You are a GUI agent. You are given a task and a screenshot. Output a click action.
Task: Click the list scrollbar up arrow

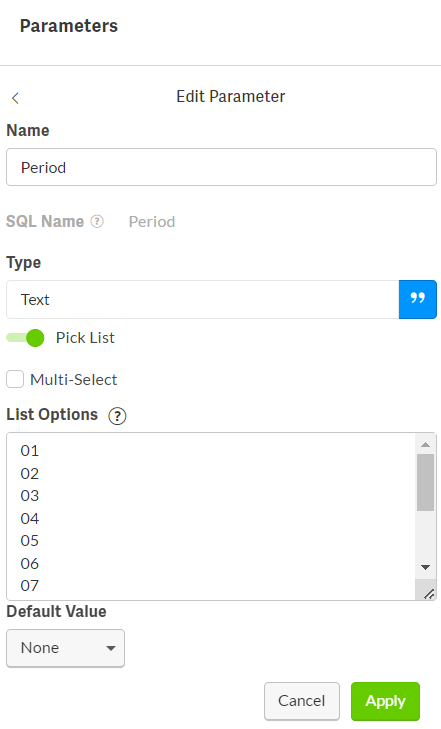click(425, 445)
